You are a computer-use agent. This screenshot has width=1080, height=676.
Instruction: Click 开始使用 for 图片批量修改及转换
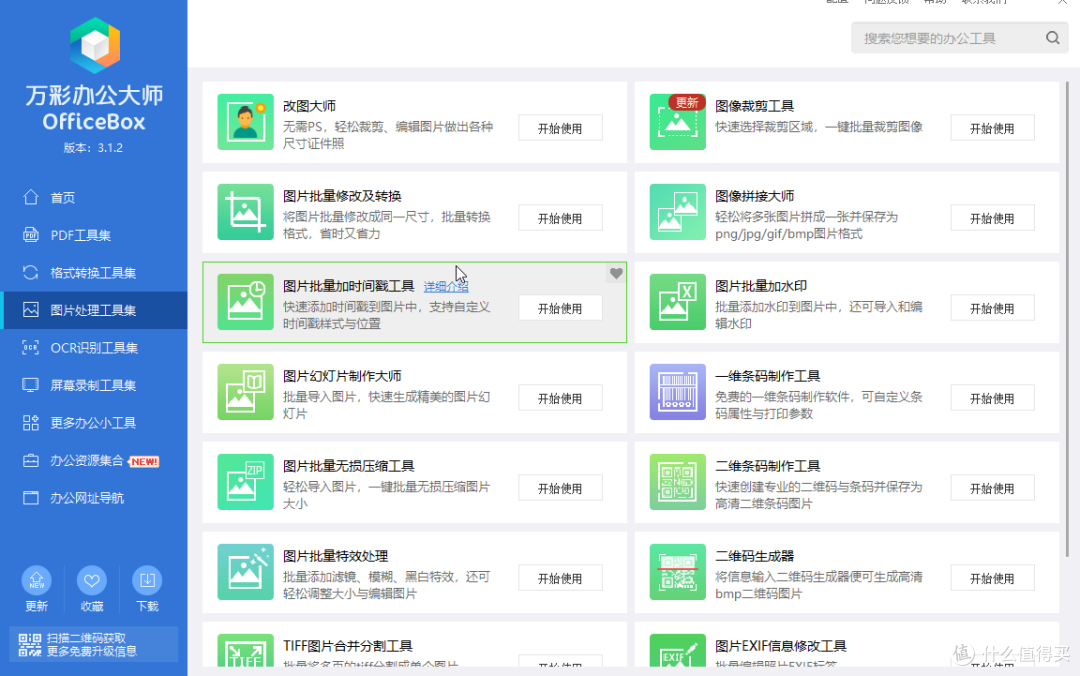tap(560, 218)
